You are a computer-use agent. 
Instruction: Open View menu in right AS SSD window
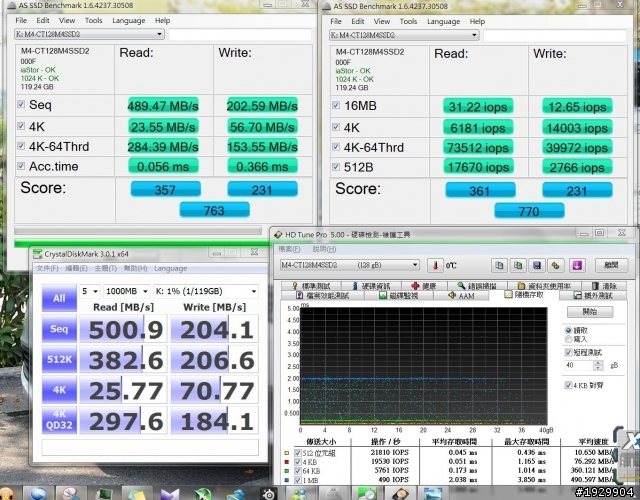[x=382, y=21]
